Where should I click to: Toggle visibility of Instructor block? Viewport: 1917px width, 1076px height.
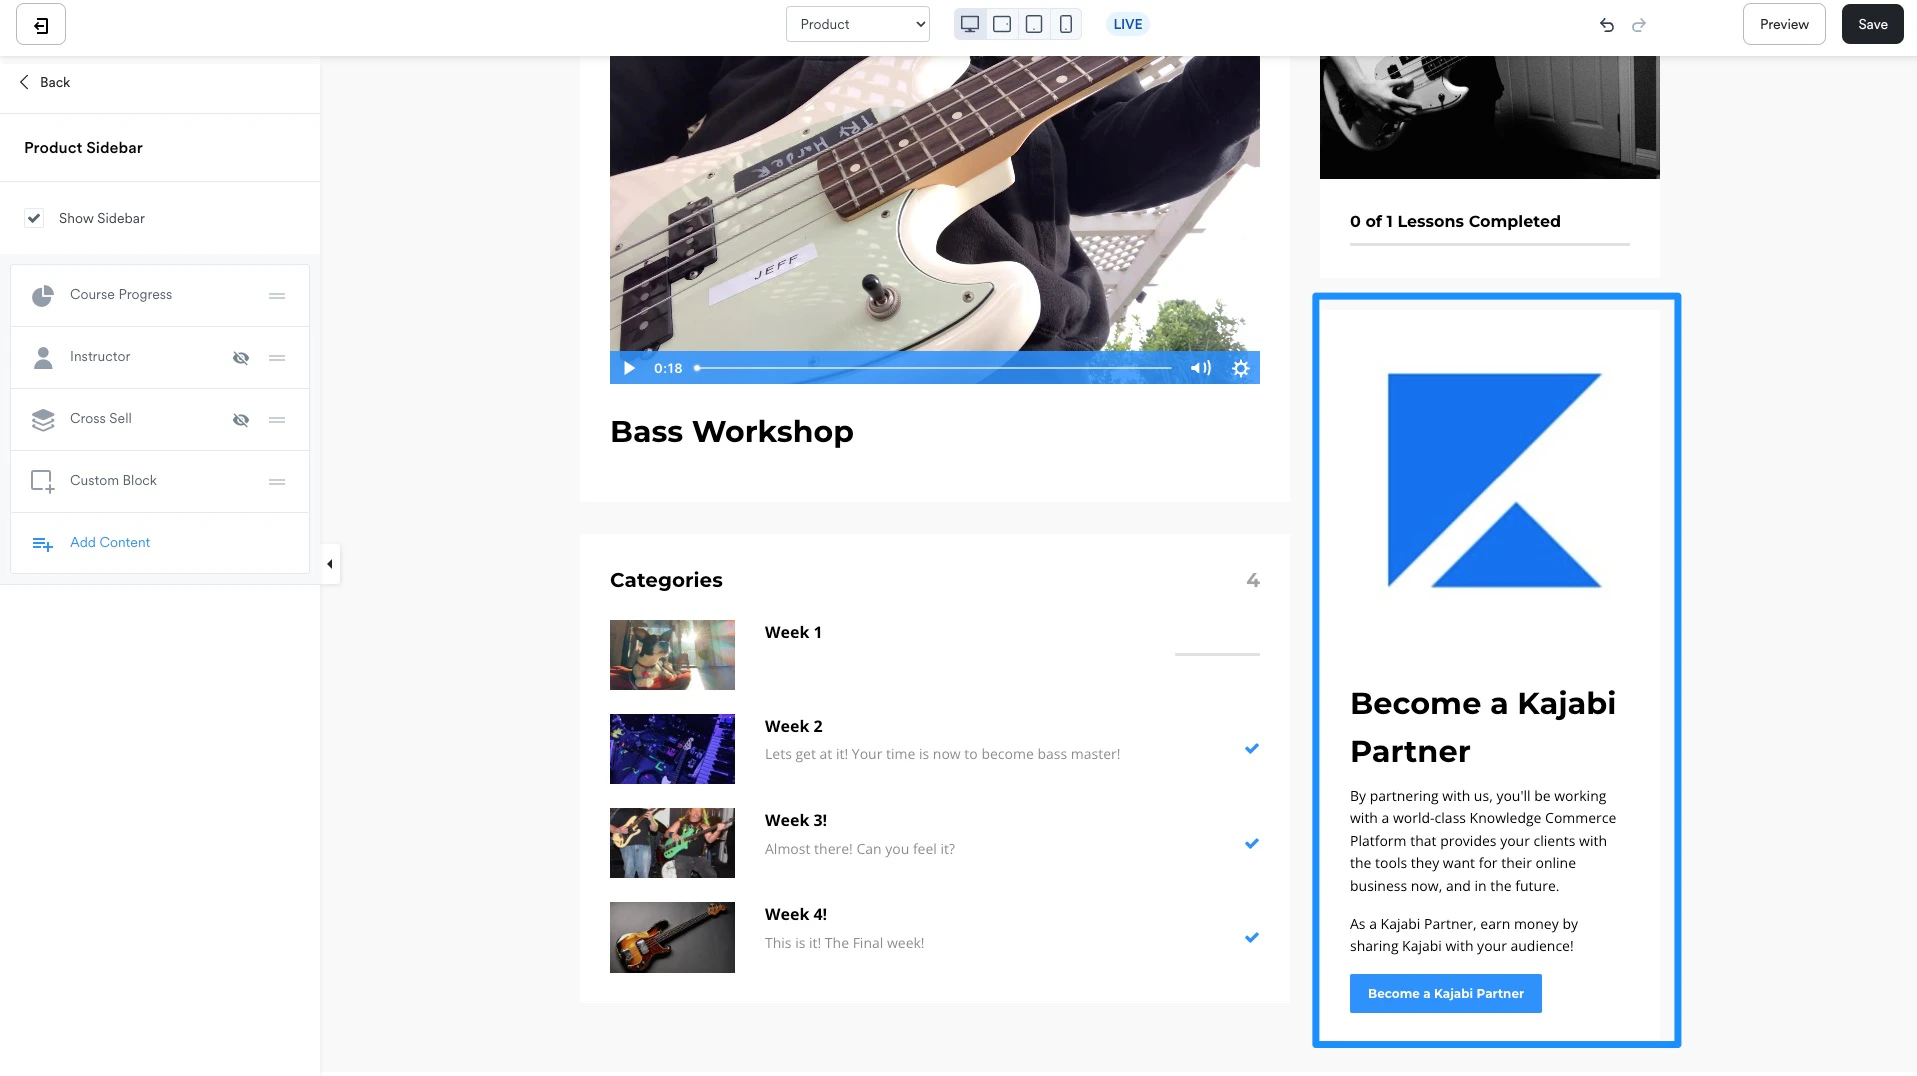click(241, 358)
